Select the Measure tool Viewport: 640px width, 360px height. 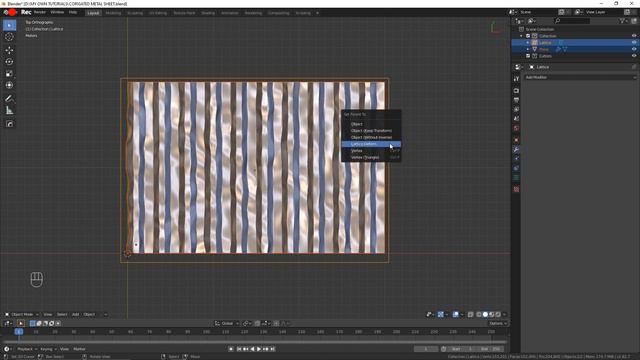(9, 110)
